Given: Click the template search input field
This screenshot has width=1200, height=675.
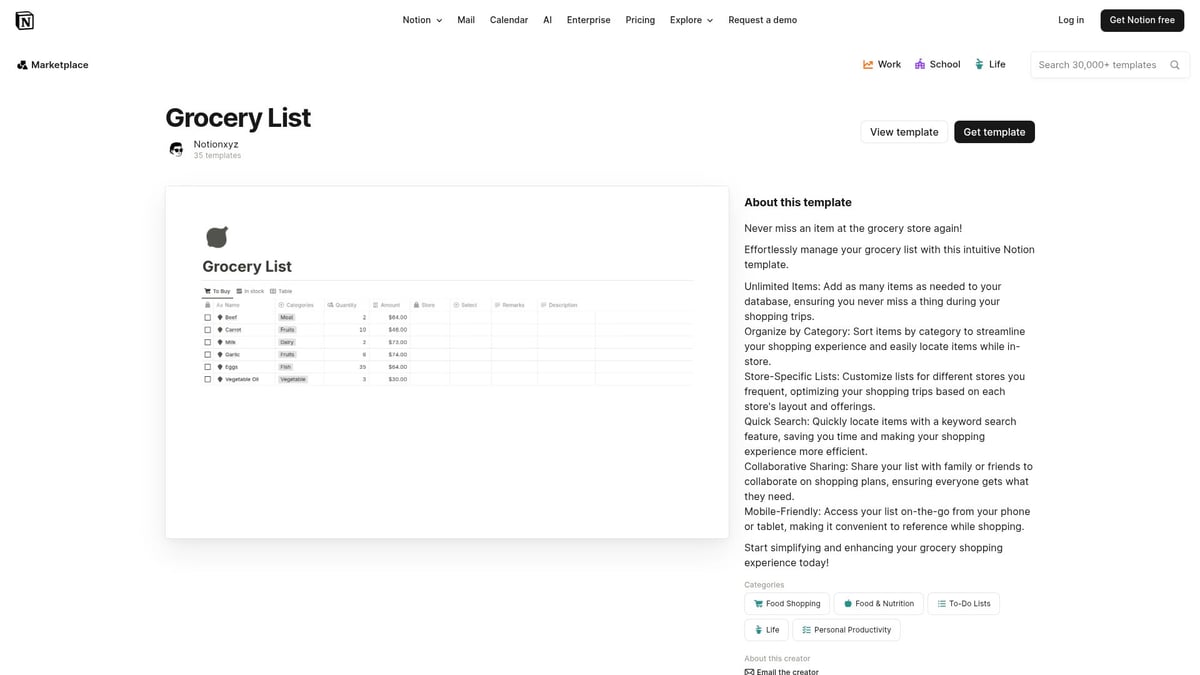Looking at the screenshot, I should click(x=1100, y=64).
